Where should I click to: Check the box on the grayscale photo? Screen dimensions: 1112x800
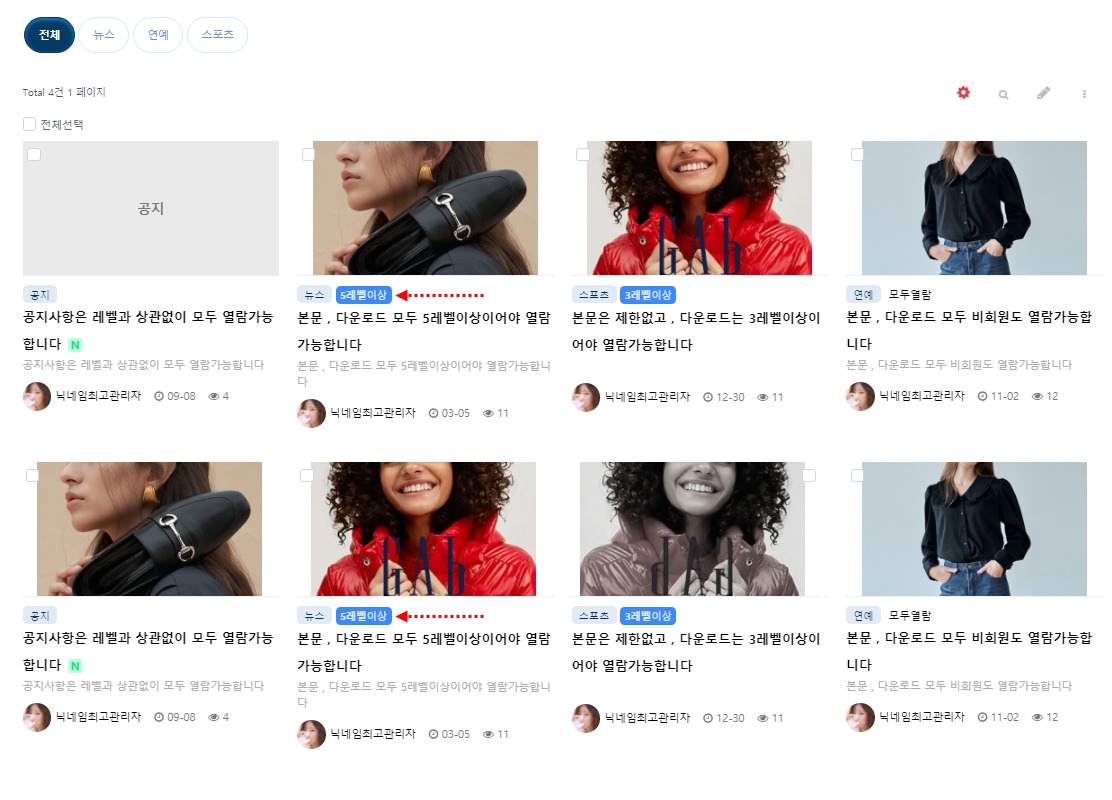coord(809,476)
